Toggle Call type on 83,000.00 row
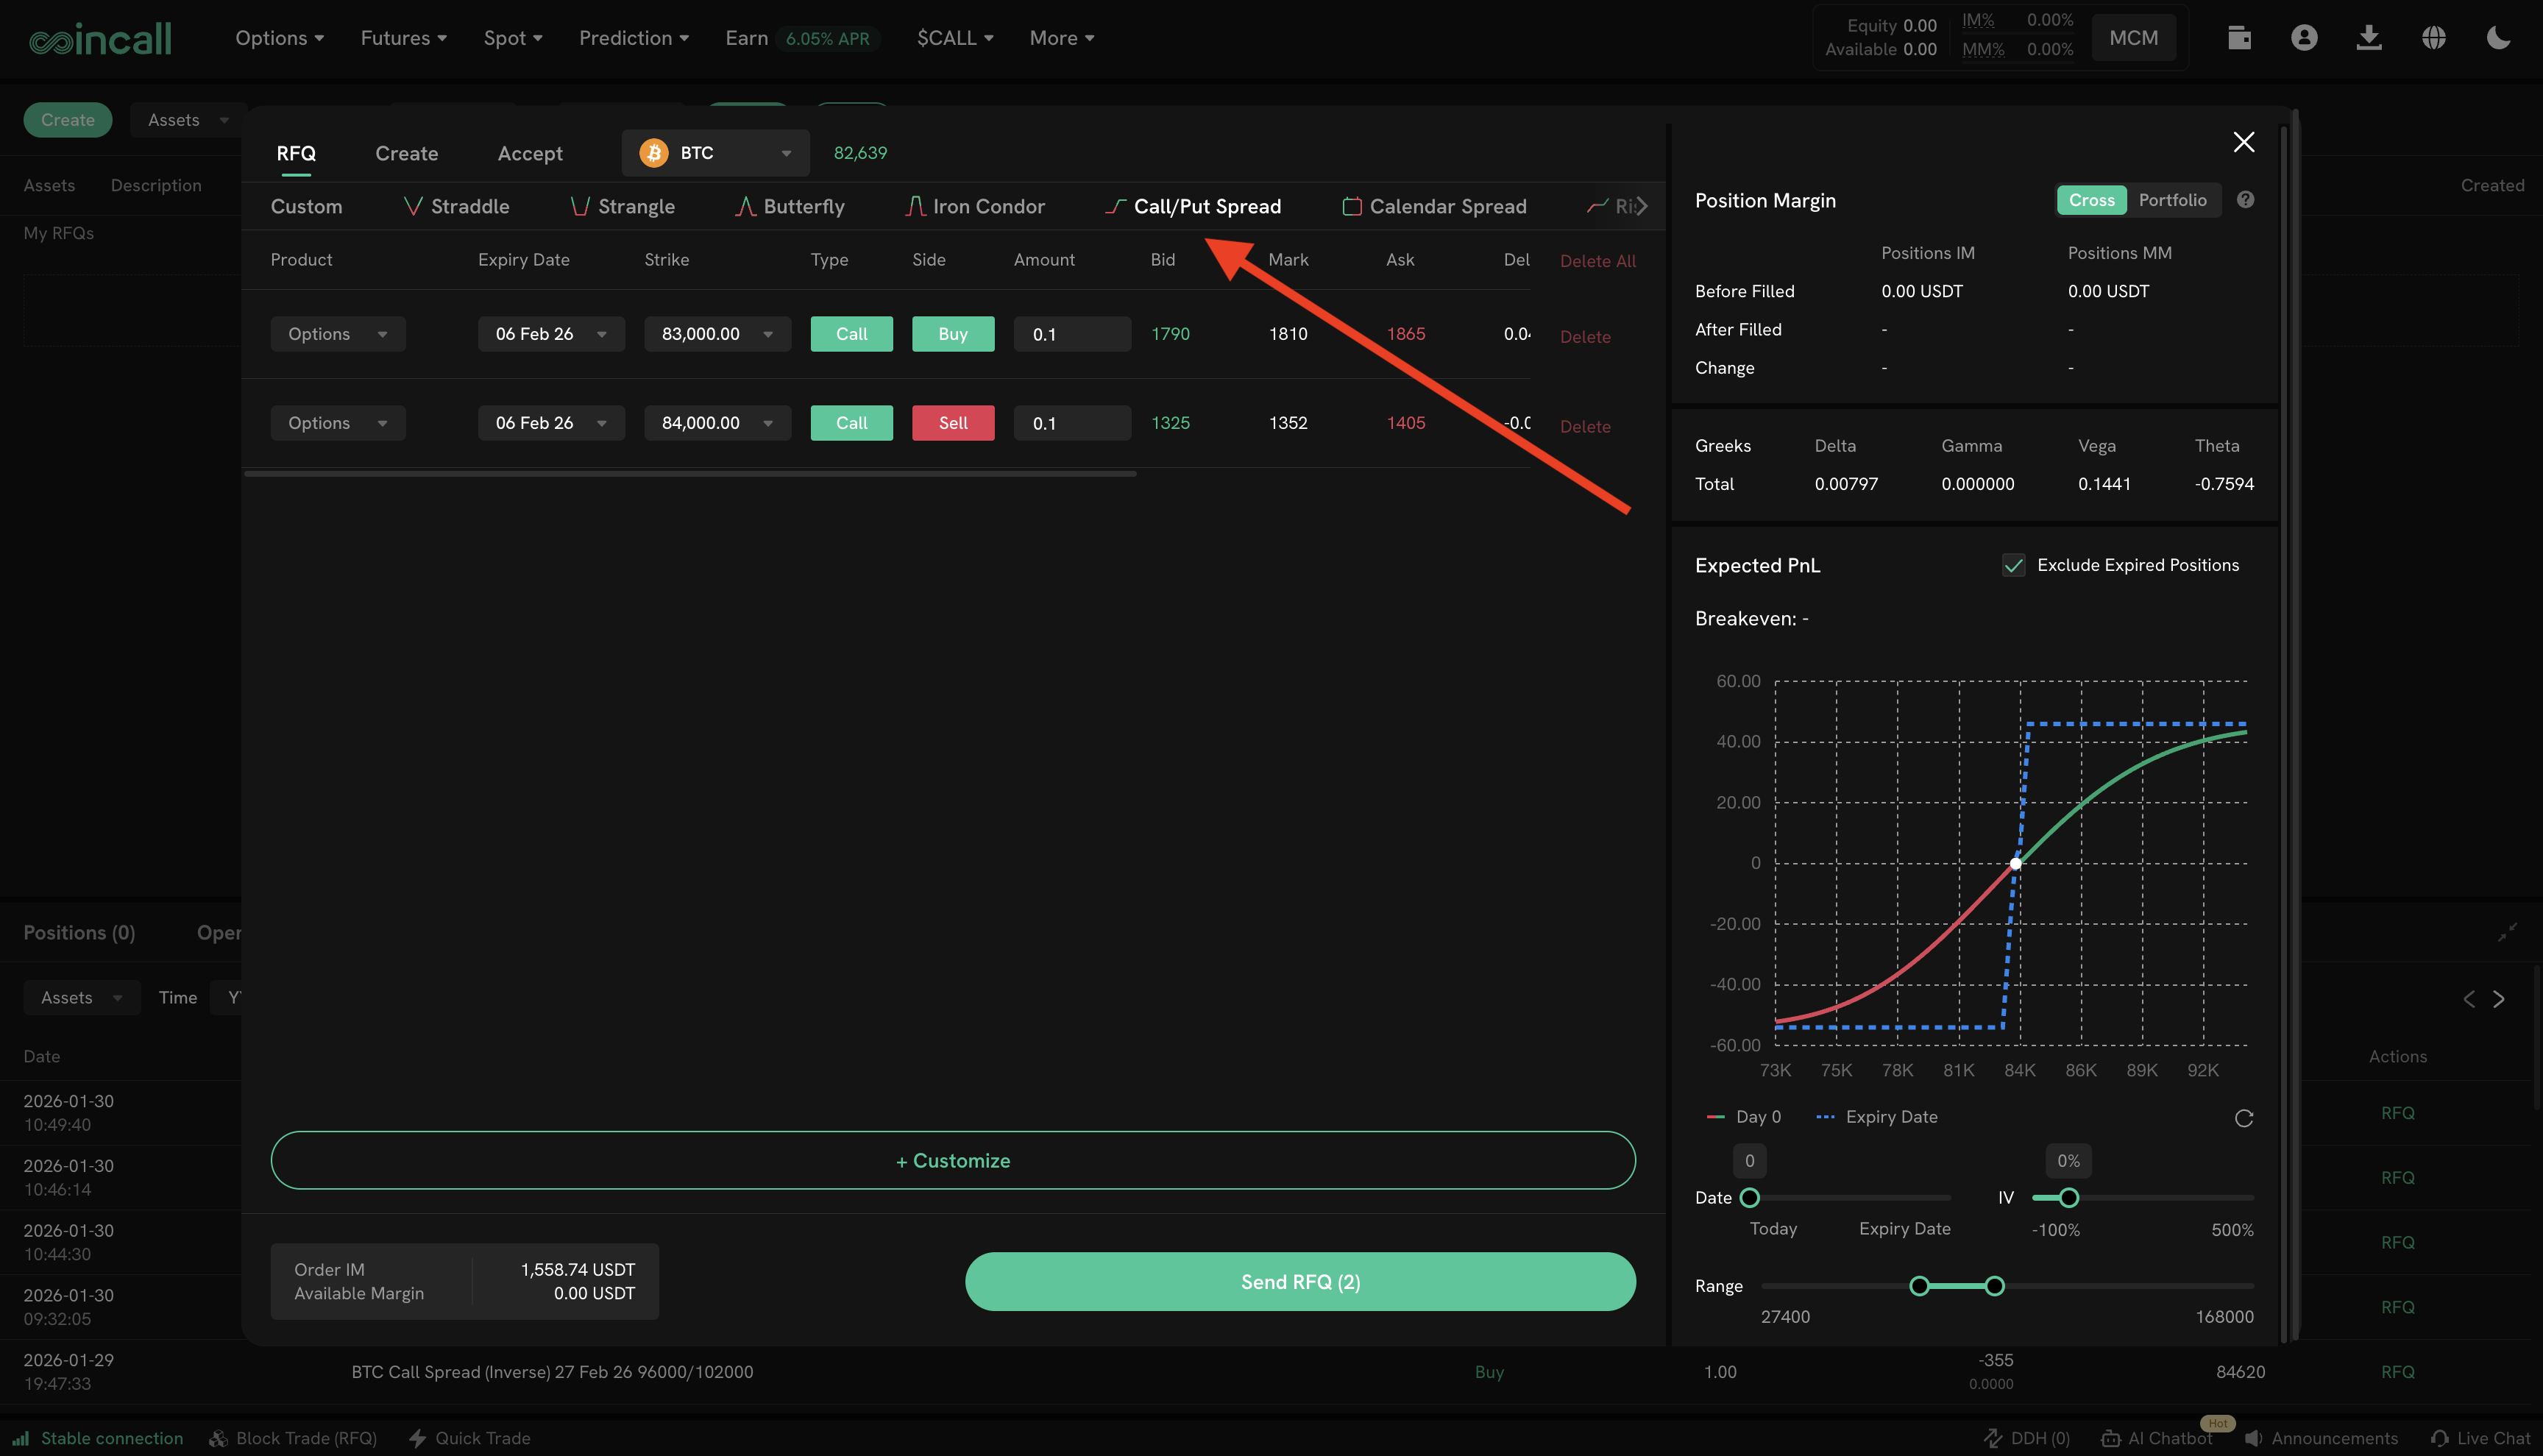This screenshot has width=2543, height=1456. [851, 334]
